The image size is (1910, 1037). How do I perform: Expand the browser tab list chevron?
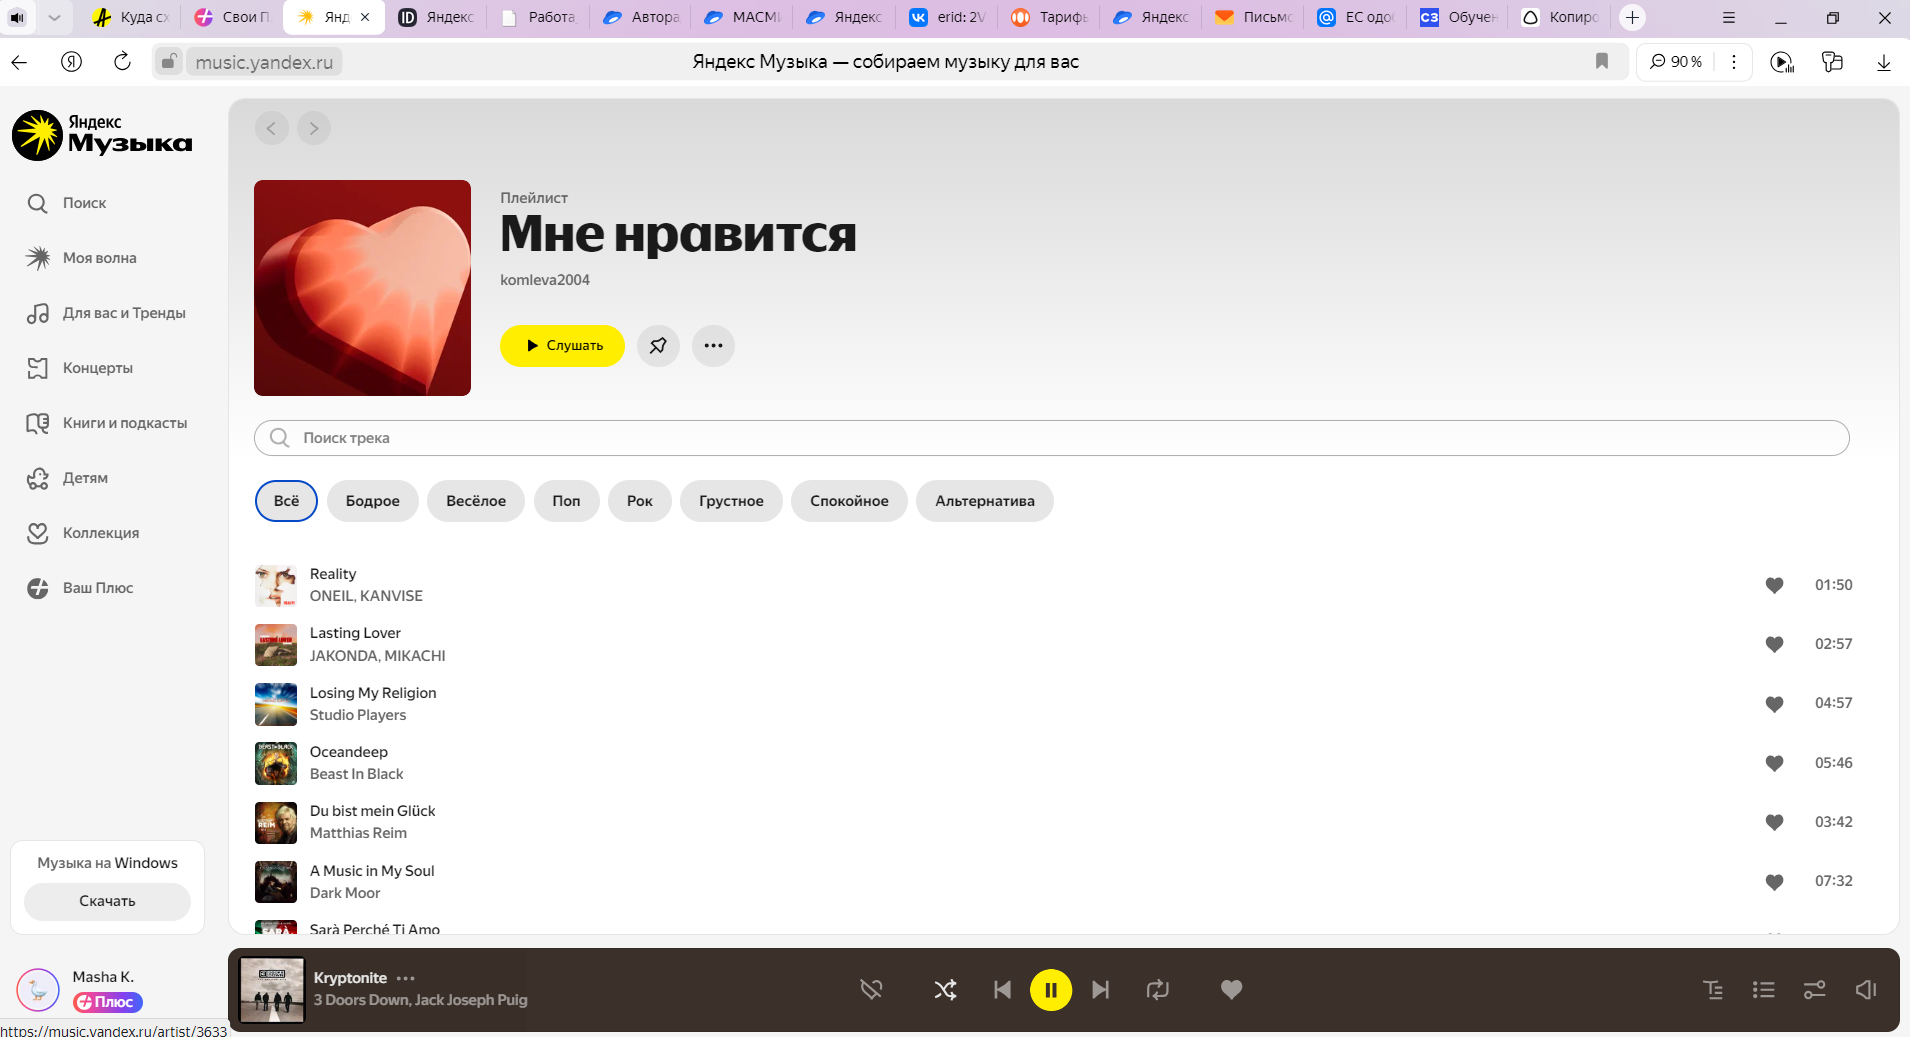click(x=54, y=17)
